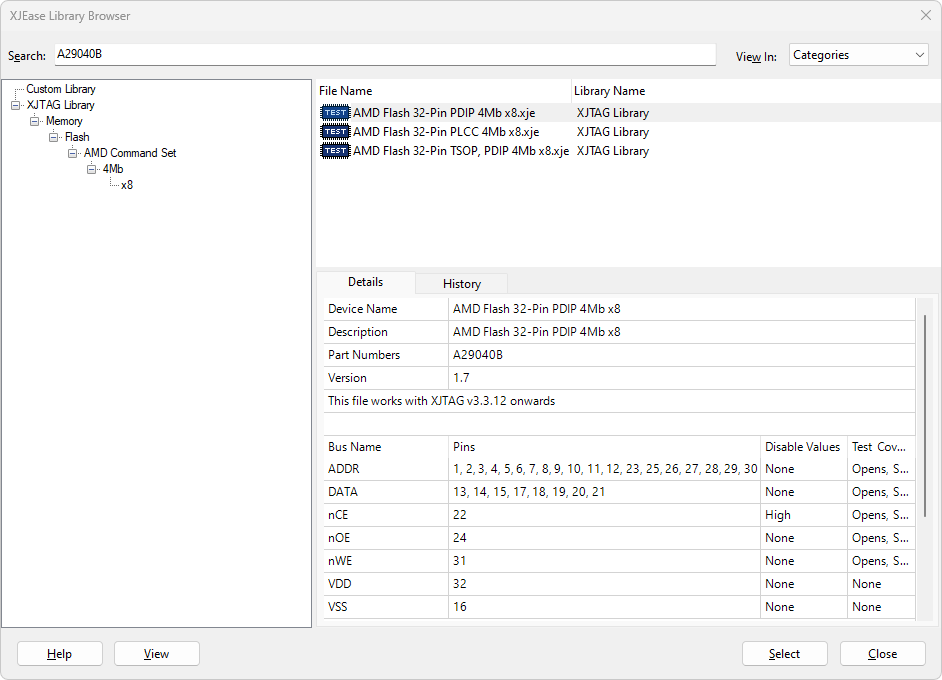942x680 pixels.
Task: Click the TEST icon for TSOP, PDIP file
Action: coord(335,151)
